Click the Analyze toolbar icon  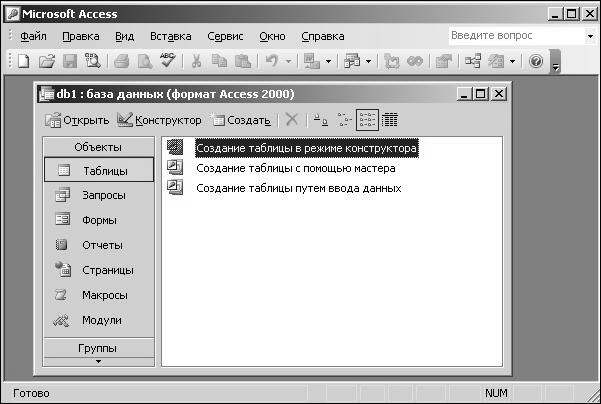pyautogui.click(x=352, y=61)
